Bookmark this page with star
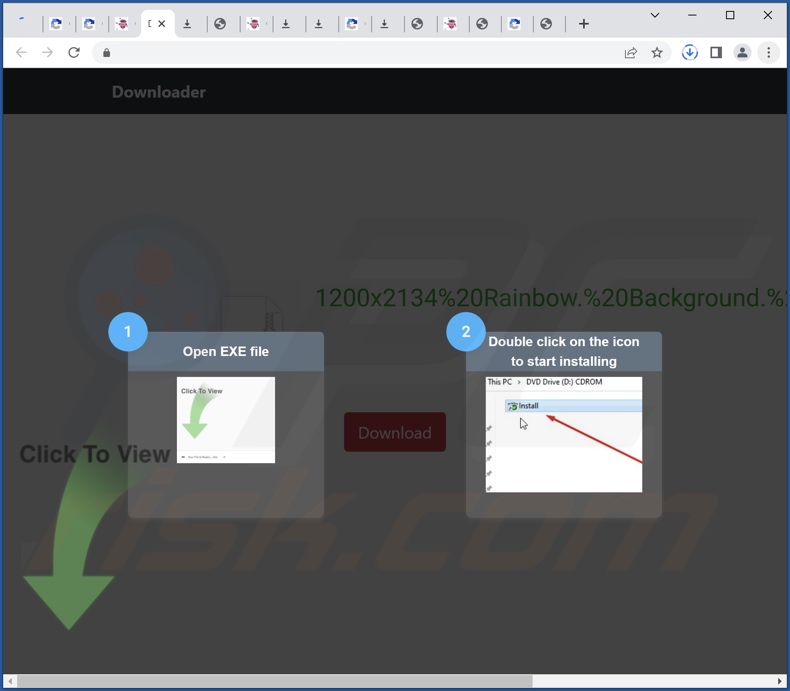The width and height of the screenshot is (790, 691). click(x=656, y=53)
